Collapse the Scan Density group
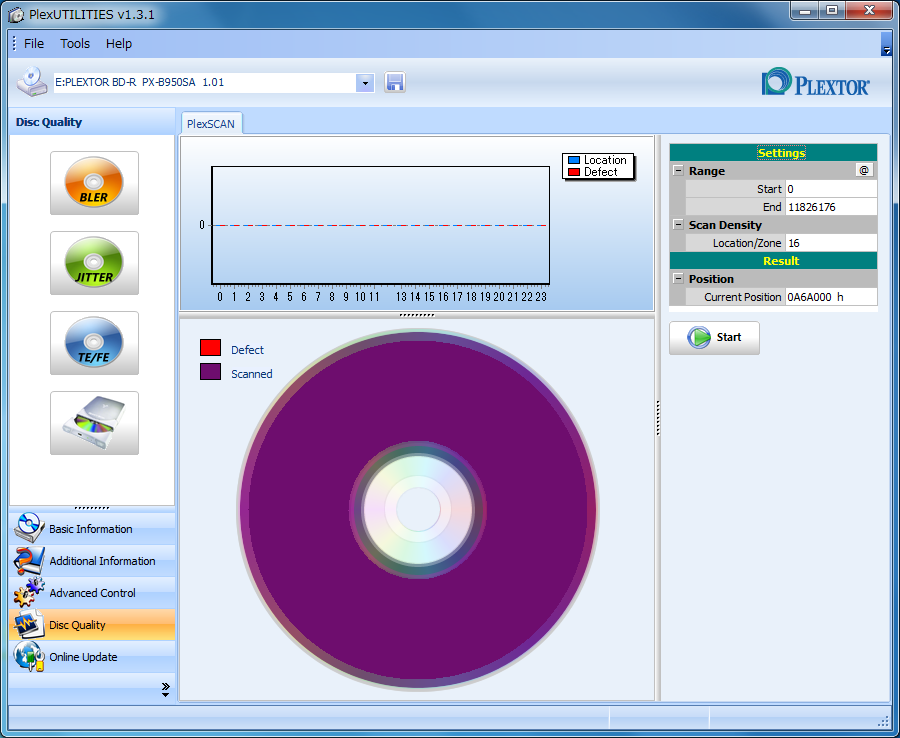The width and height of the screenshot is (900, 738). coord(678,224)
